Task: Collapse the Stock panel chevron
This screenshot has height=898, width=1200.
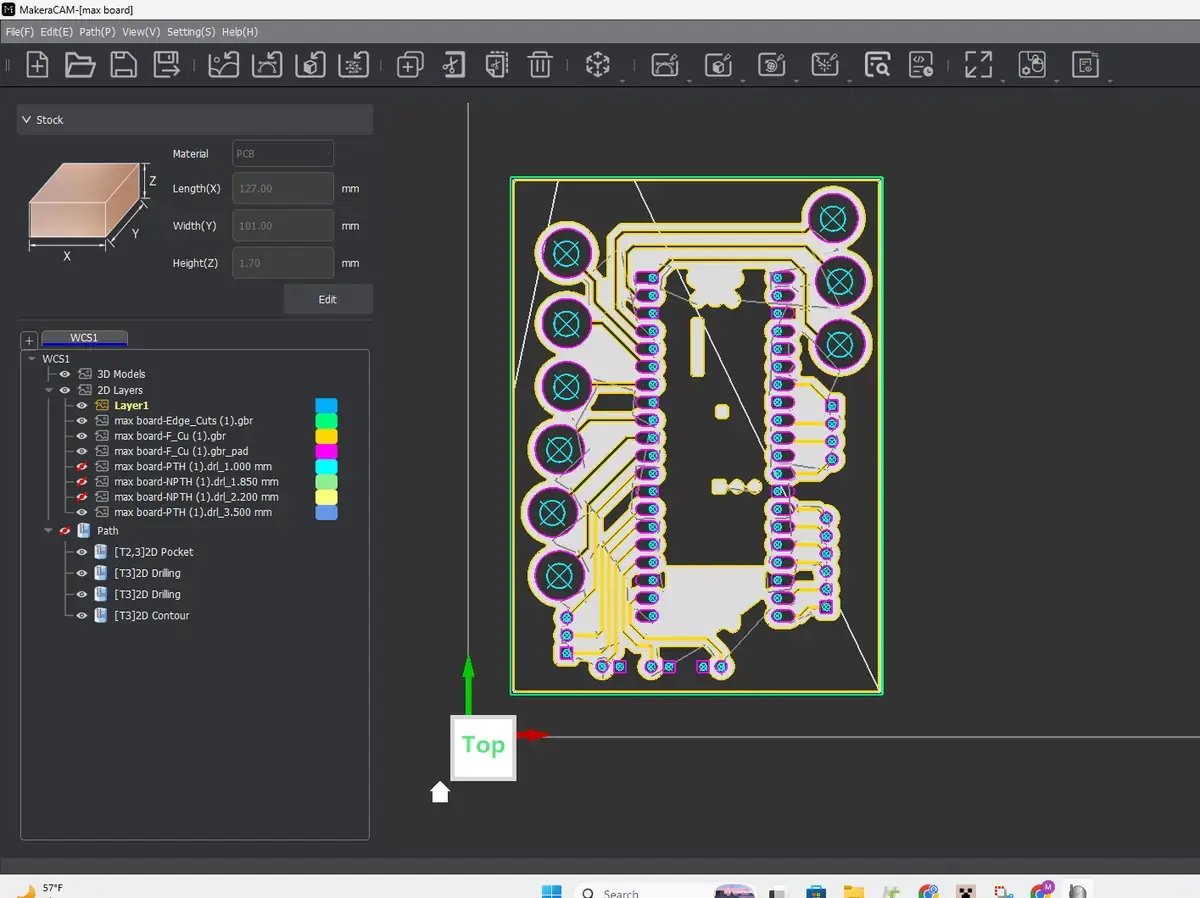Action: [x=27, y=120]
